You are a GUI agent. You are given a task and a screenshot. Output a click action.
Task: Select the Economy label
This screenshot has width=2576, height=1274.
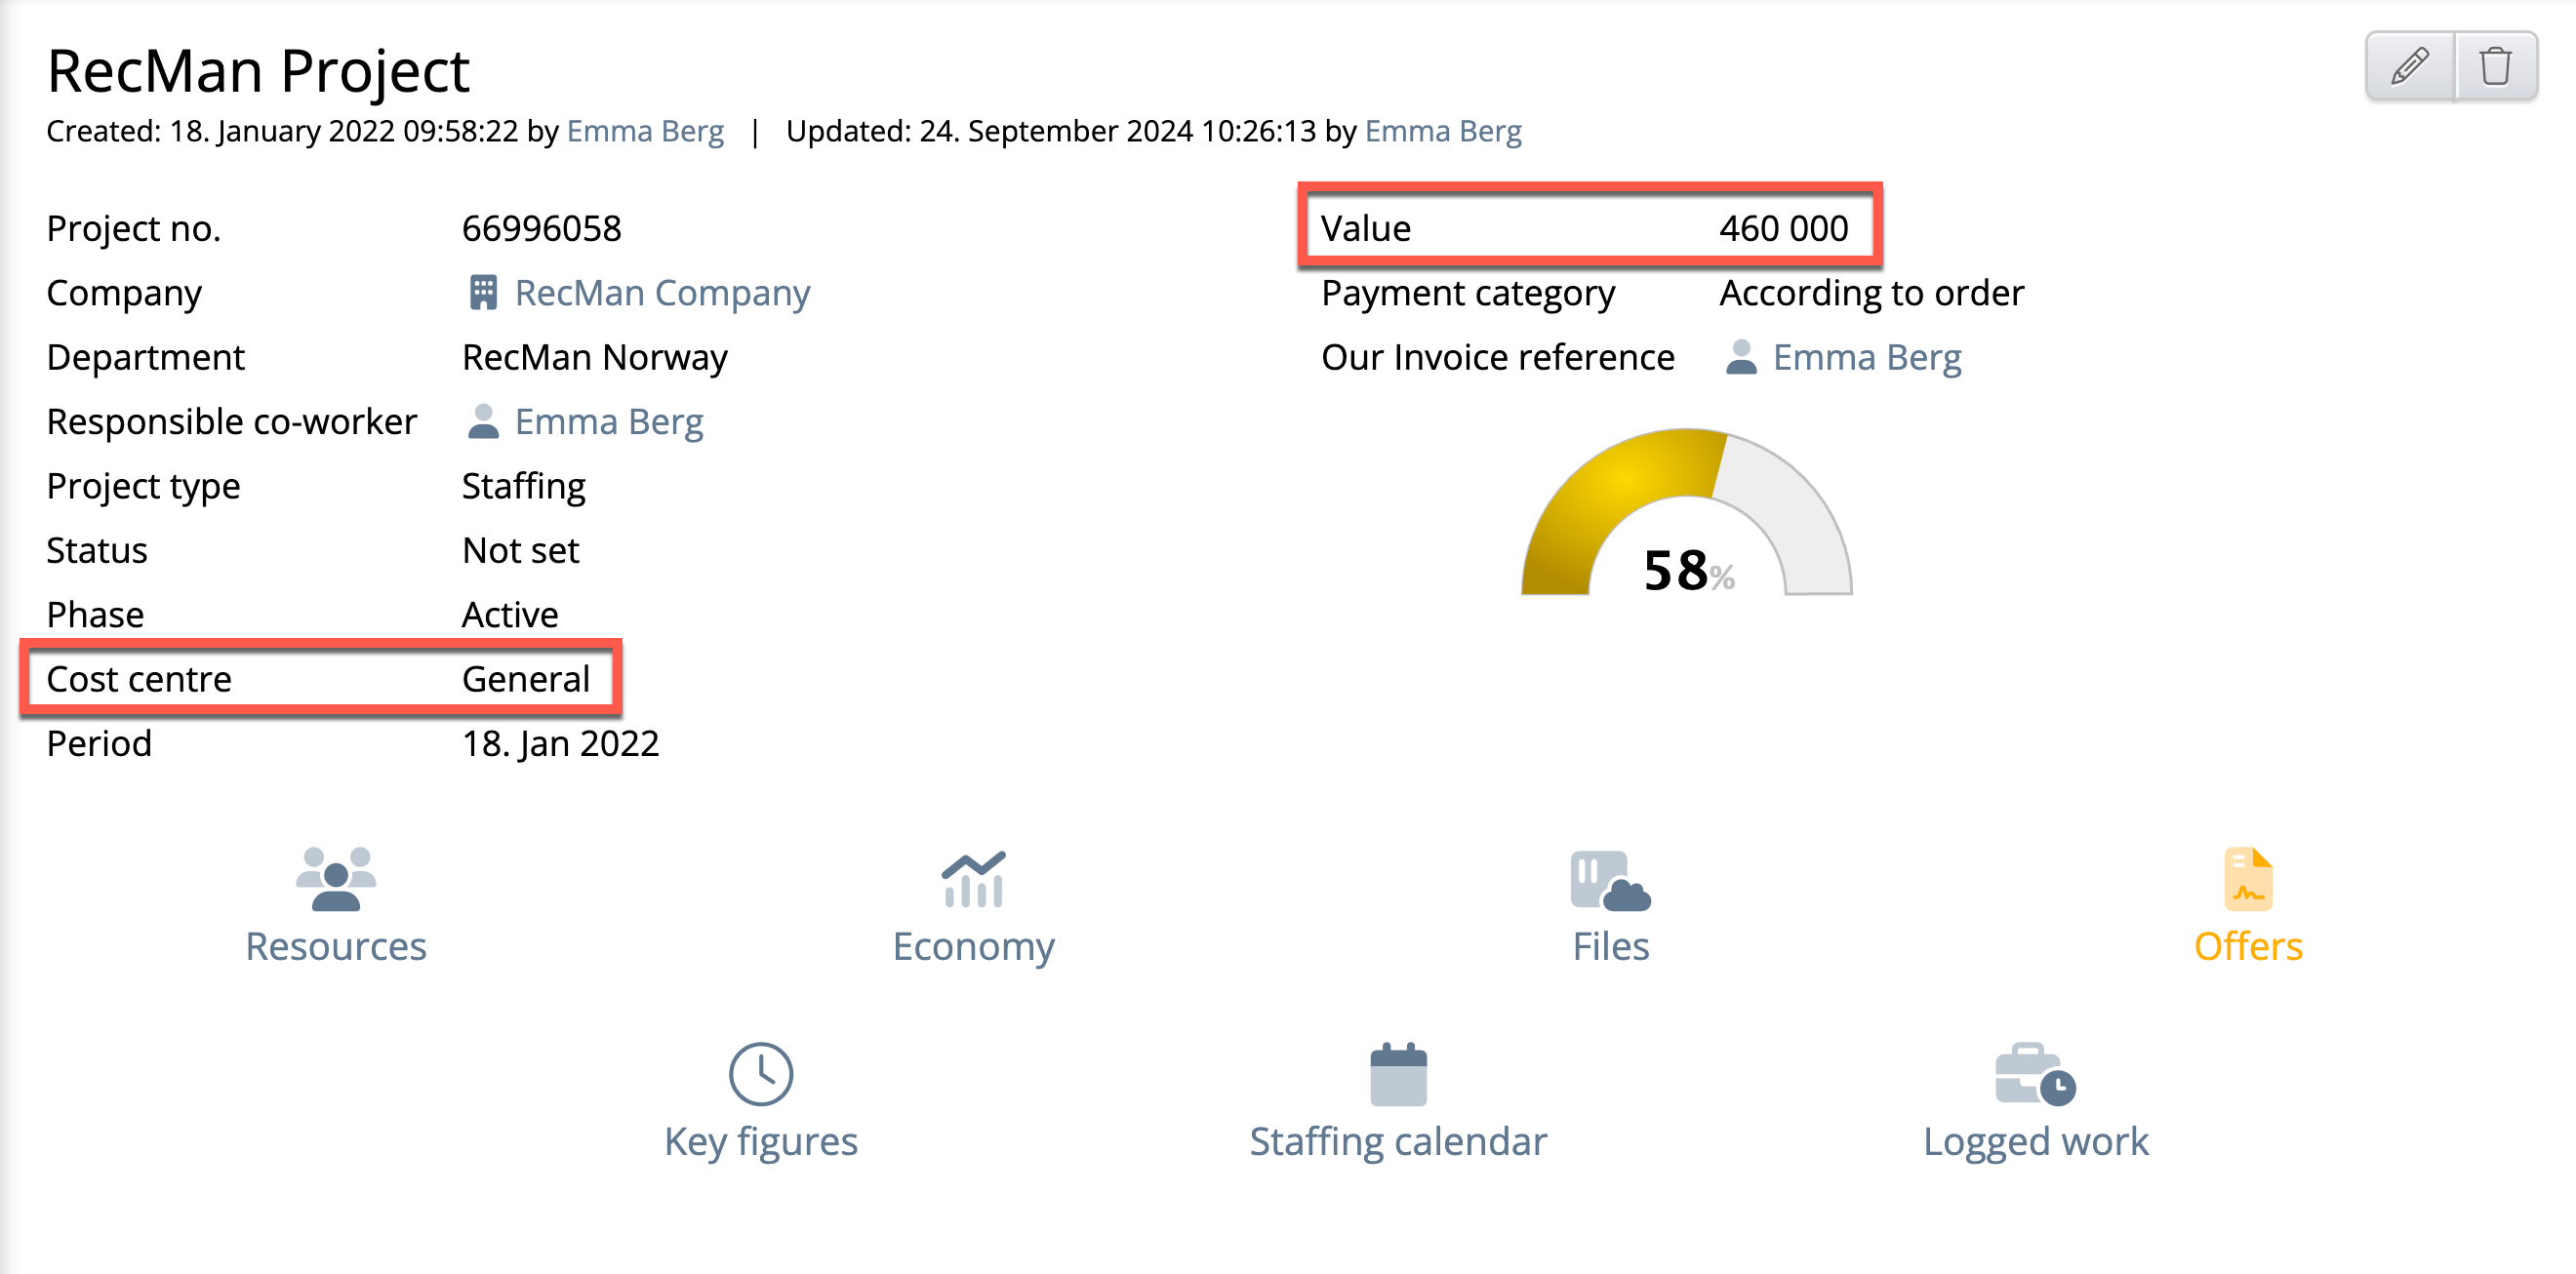973,946
